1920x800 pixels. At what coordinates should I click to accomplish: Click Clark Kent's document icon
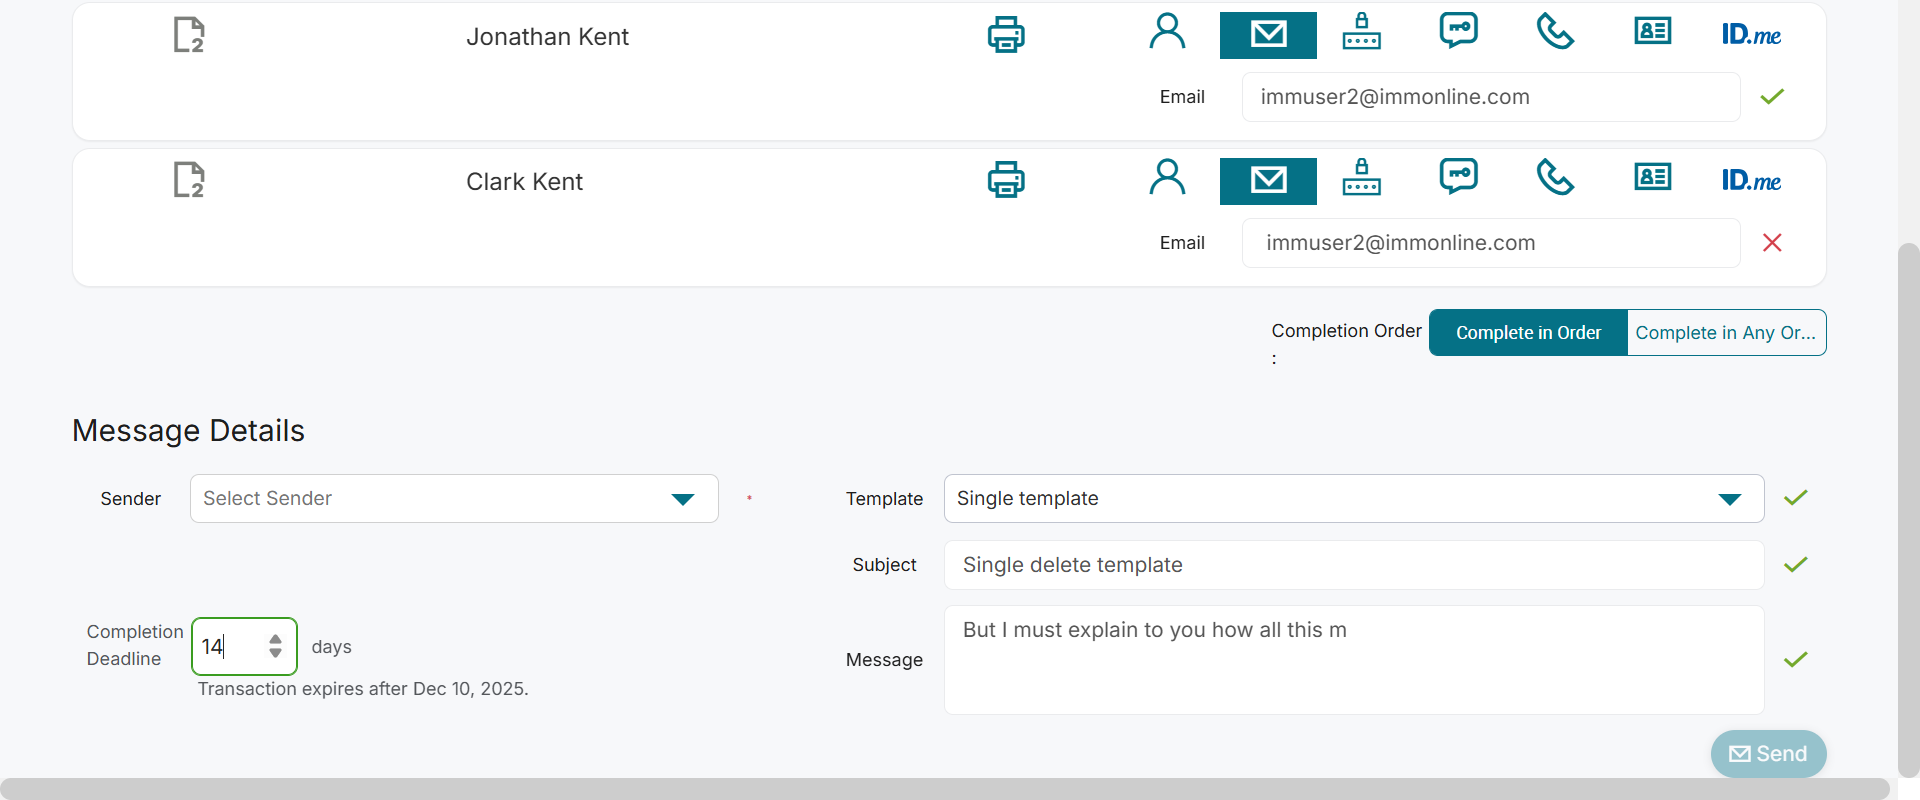pos(189,180)
